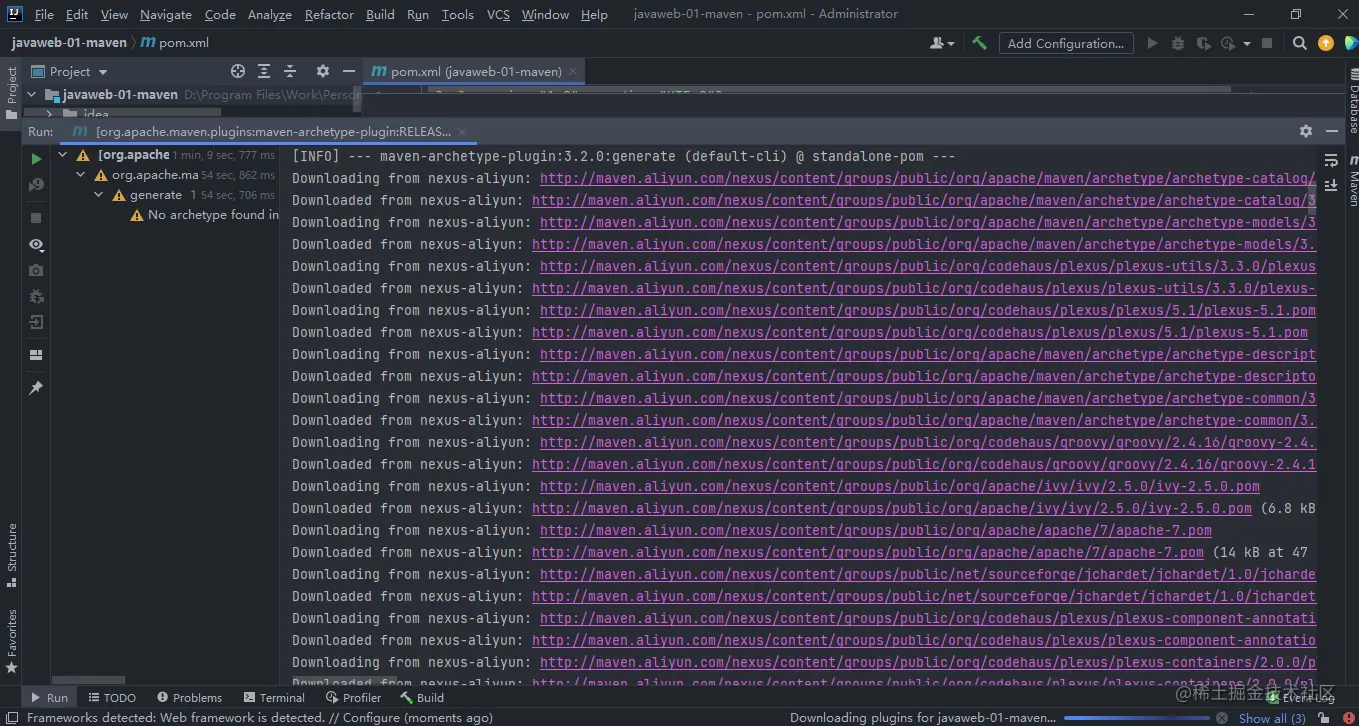Expand all in the Project panel
The image size is (1359, 726).
[264, 71]
